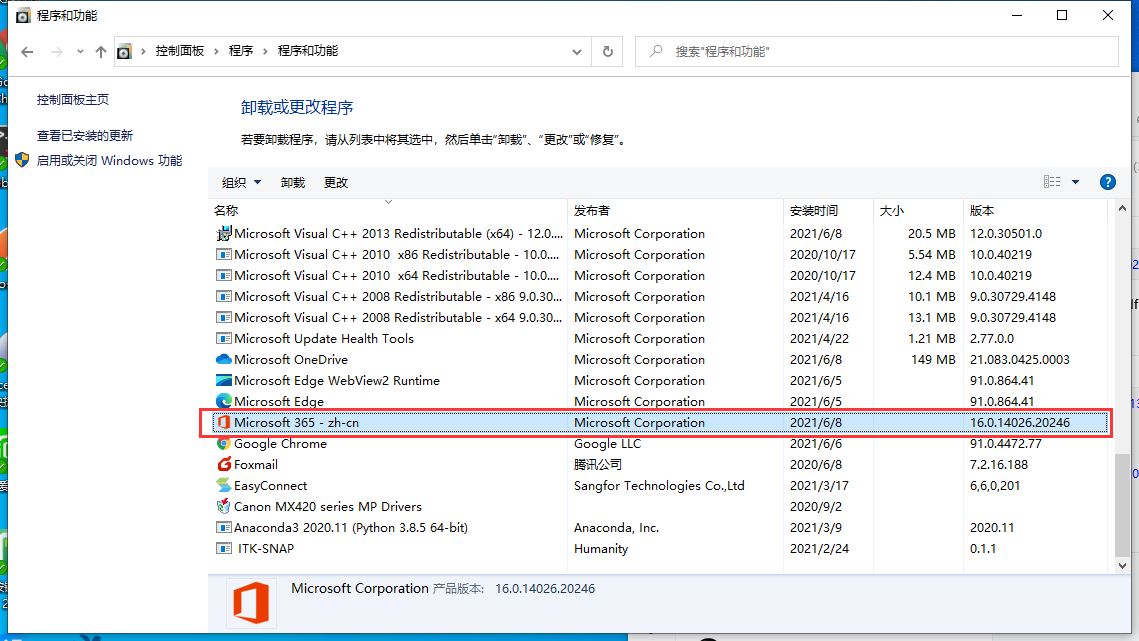
Task: Click the Microsoft 365 Office icon
Action: click(x=224, y=422)
